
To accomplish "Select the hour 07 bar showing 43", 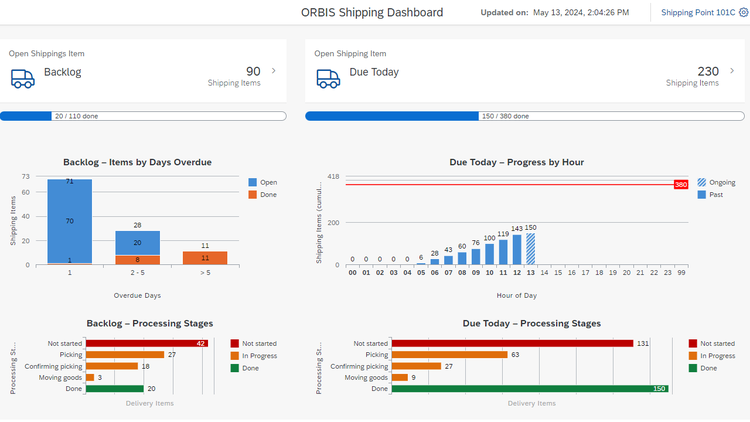I will point(448,260).
